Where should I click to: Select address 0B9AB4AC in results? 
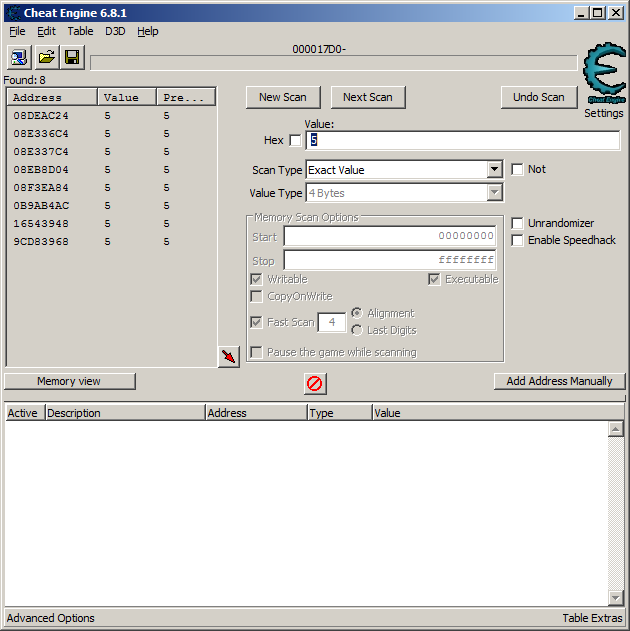[x=41, y=206]
